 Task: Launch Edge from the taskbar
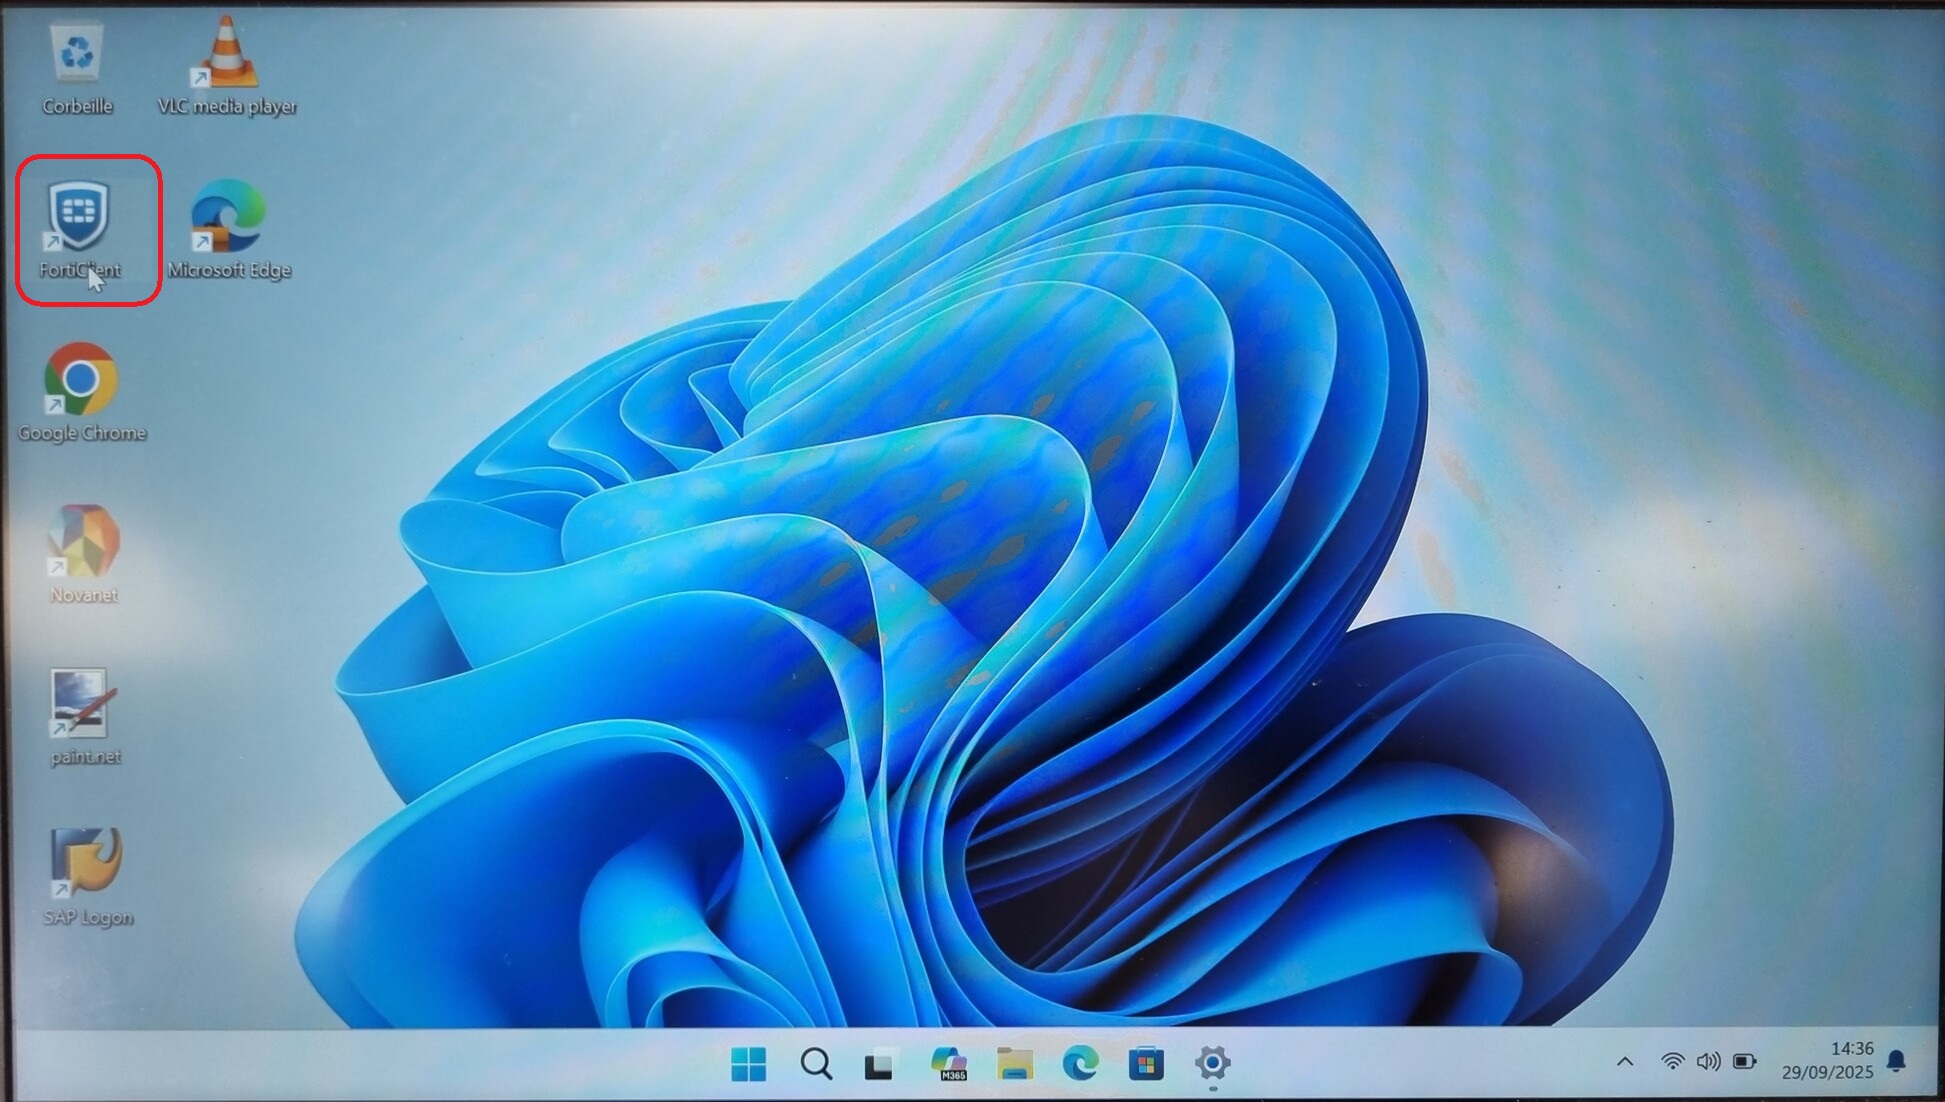[x=1080, y=1064]
